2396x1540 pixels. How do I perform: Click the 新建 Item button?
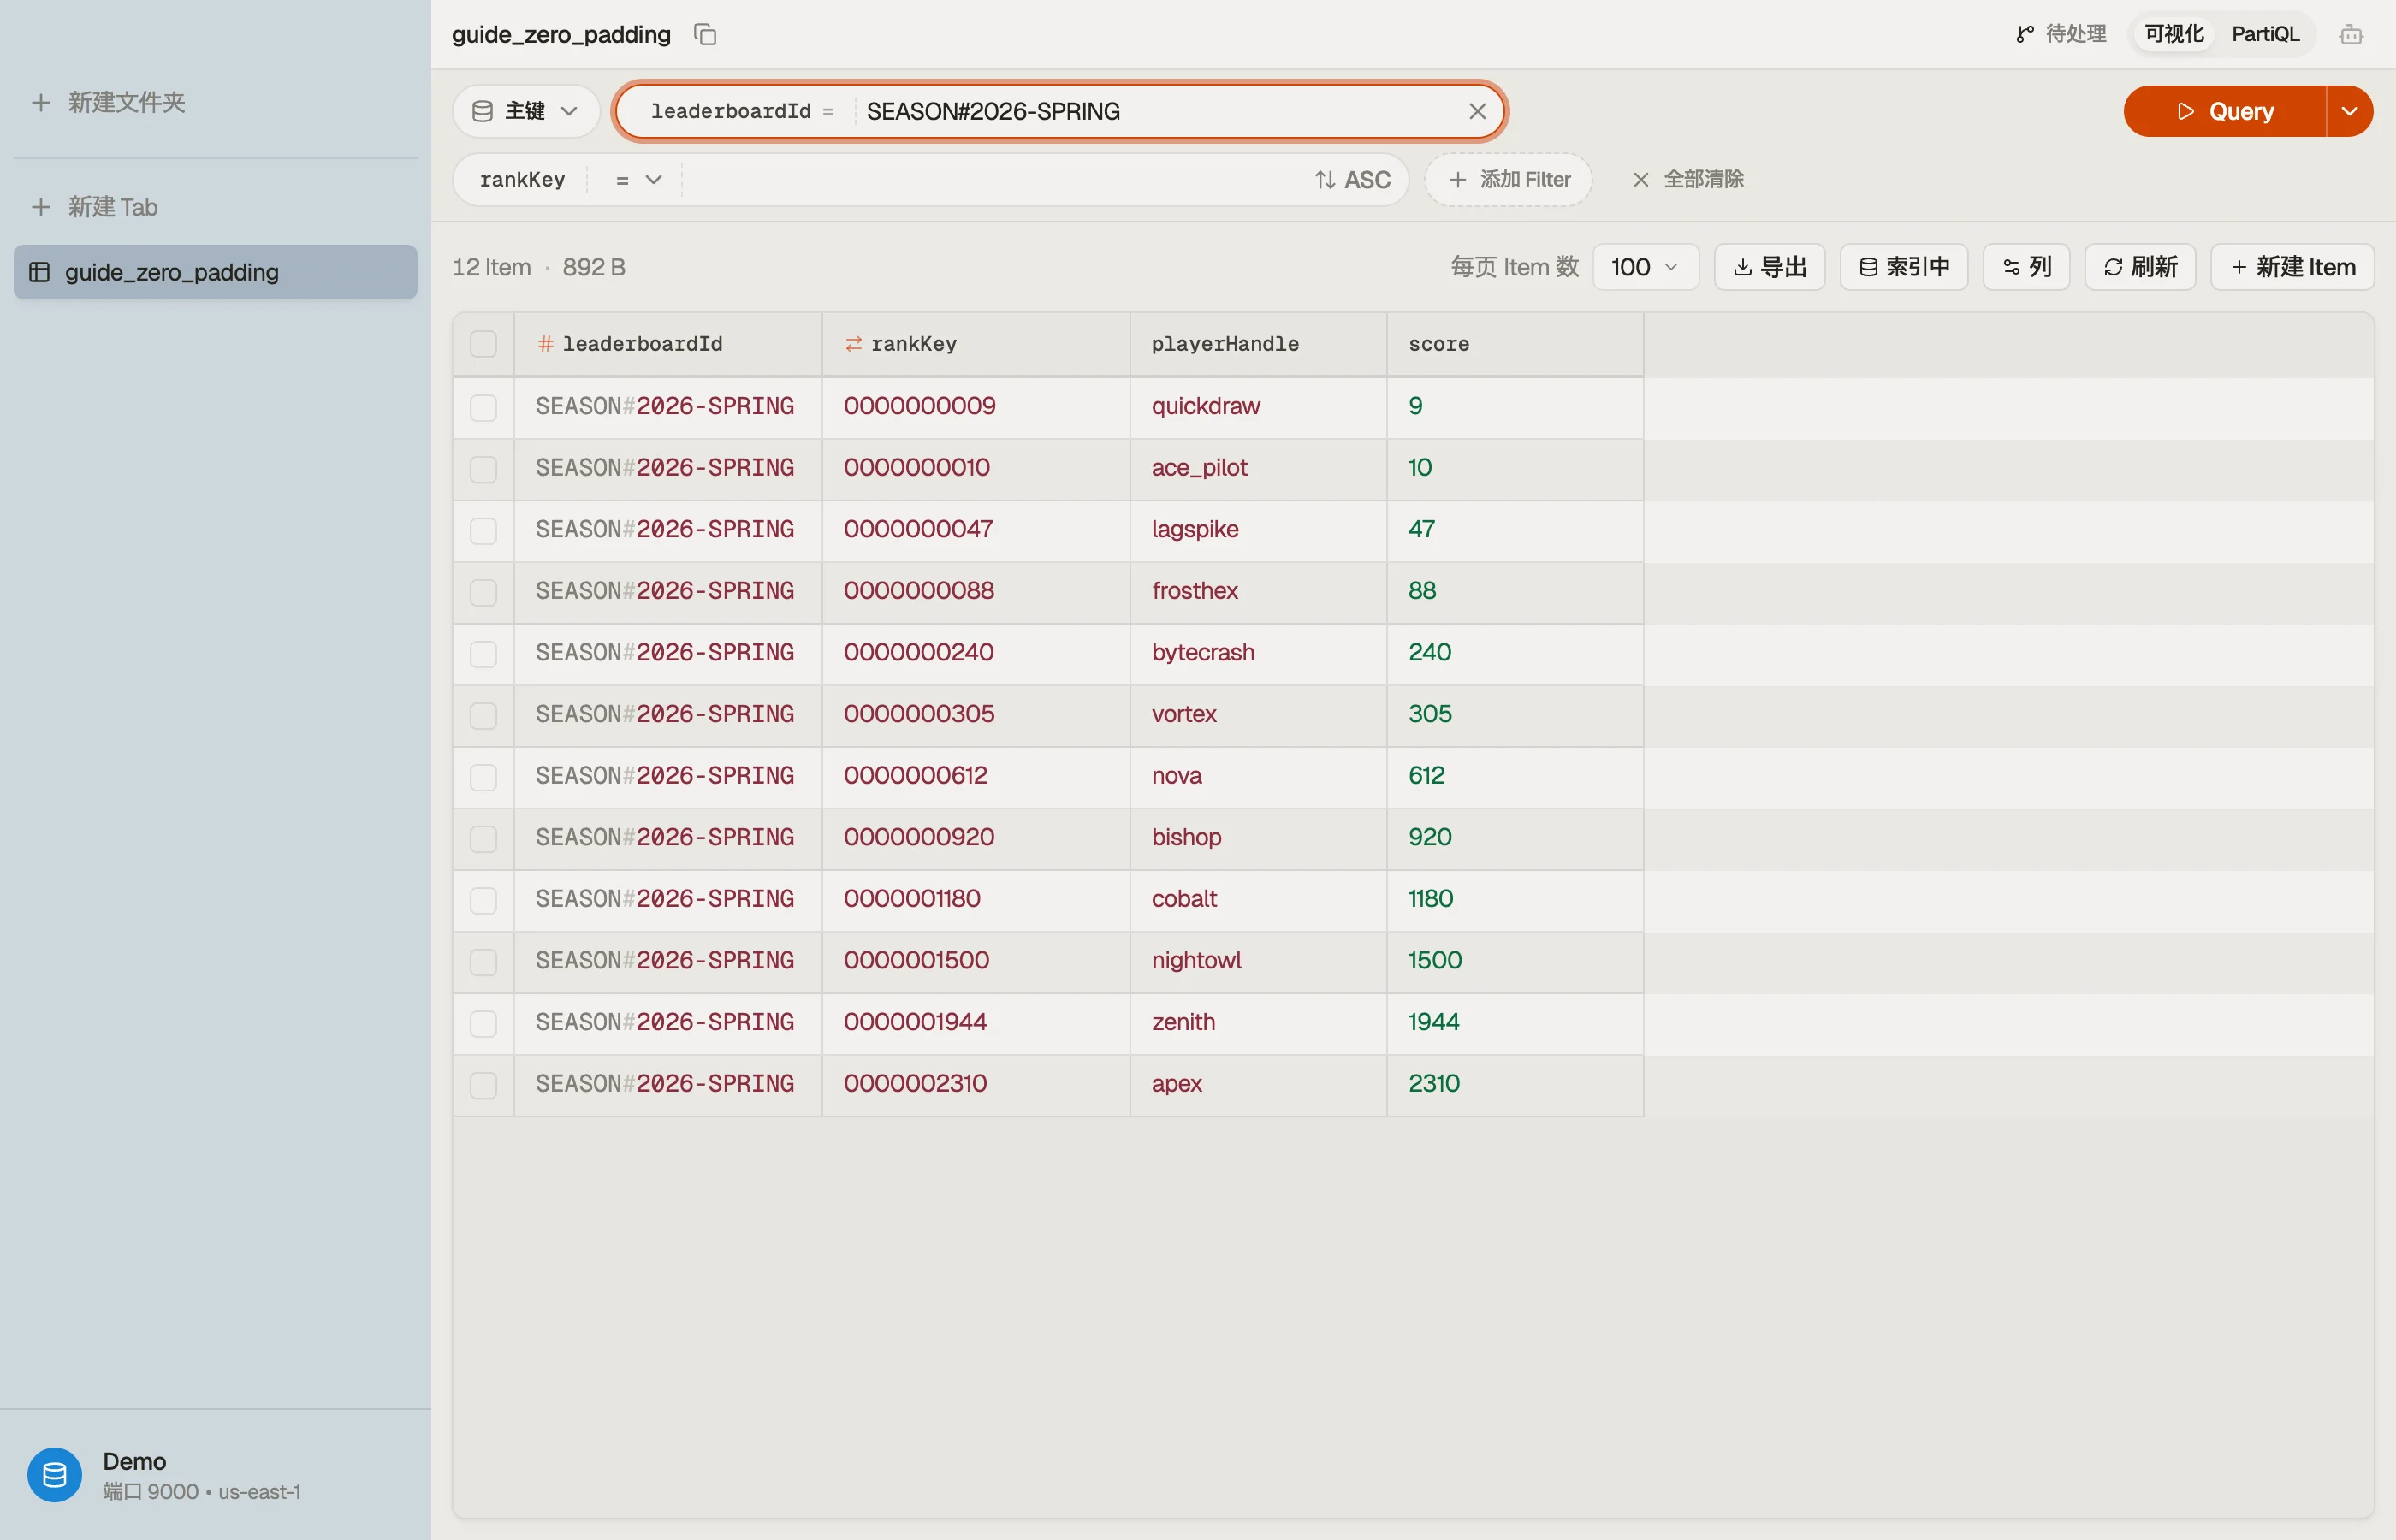coord(2292,267)
